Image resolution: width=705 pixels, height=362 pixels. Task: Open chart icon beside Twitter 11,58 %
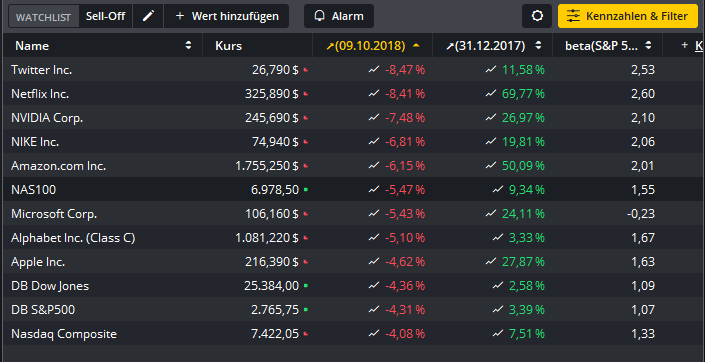point(491,70)
